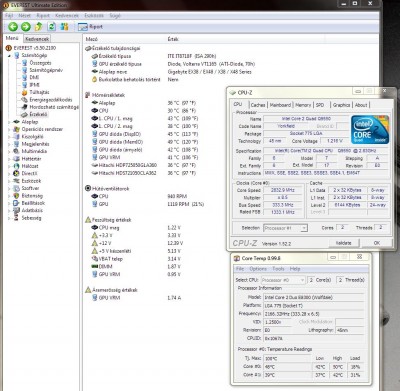The height and width of the screenshot is (391, 400).
Task: Click the DirectX icon in the tree
Action: tap(16, 173)
